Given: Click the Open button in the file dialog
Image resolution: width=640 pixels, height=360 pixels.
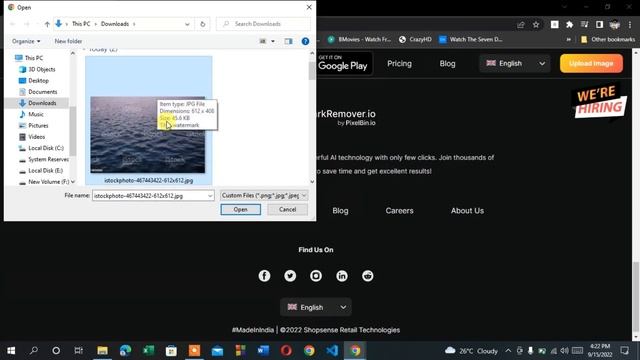Looking at the screenshot, I should (x=240, y=209).
